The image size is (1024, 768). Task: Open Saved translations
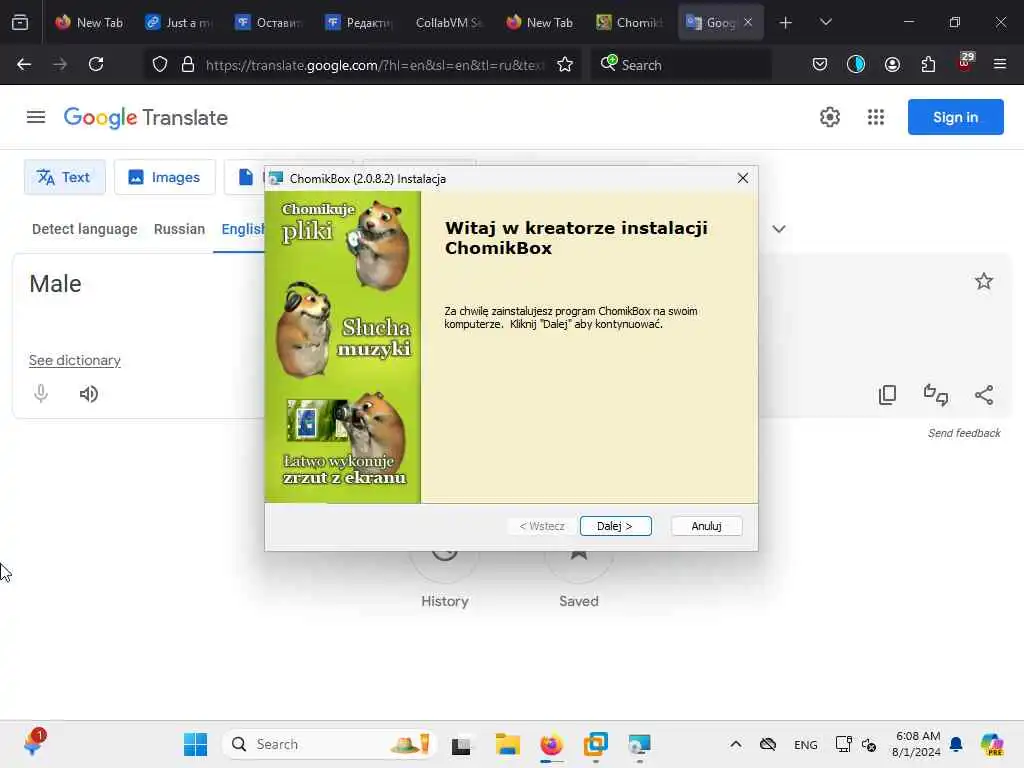click(579, 601)
